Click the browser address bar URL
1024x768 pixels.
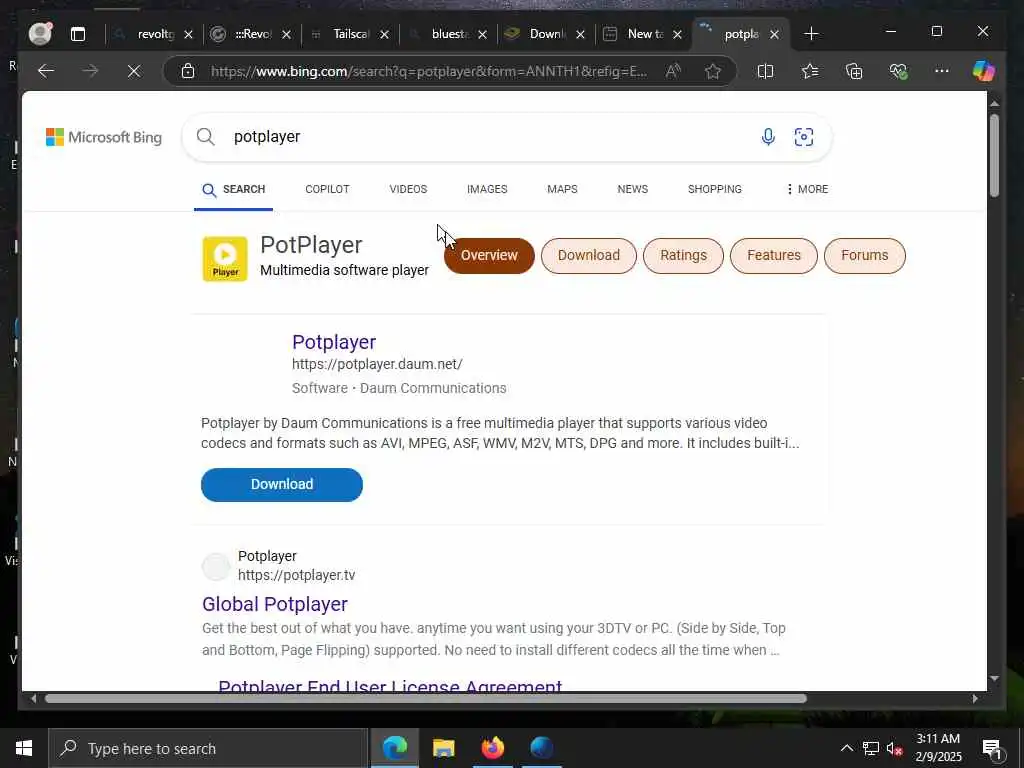pos(428,71)
